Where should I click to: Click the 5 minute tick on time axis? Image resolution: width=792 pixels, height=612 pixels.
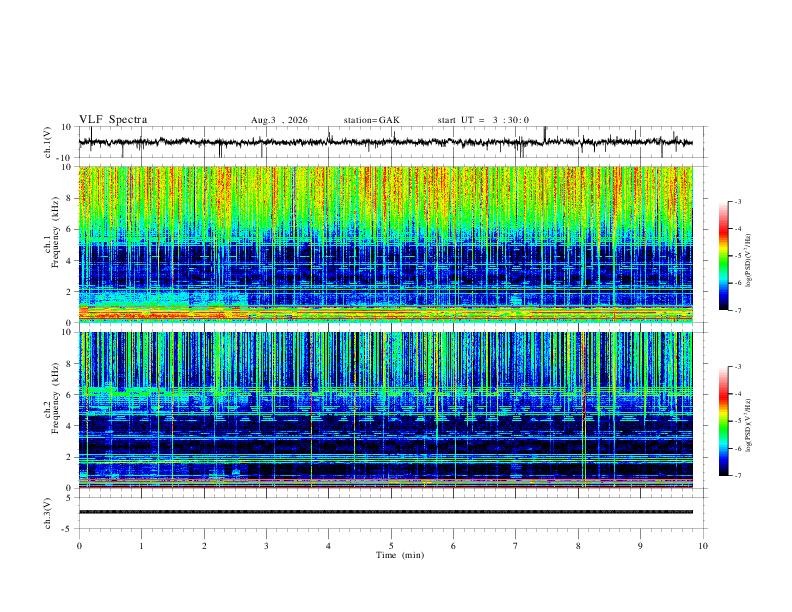point(391,546)
